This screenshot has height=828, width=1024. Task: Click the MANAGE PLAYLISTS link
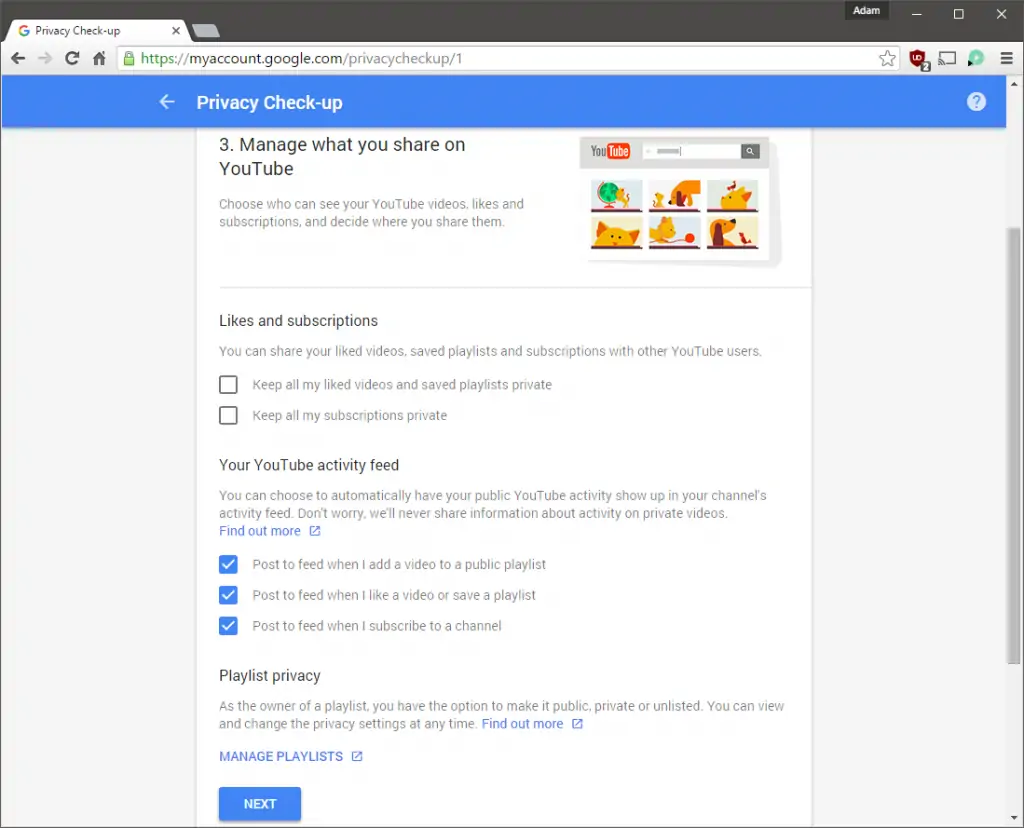[281, 756]
